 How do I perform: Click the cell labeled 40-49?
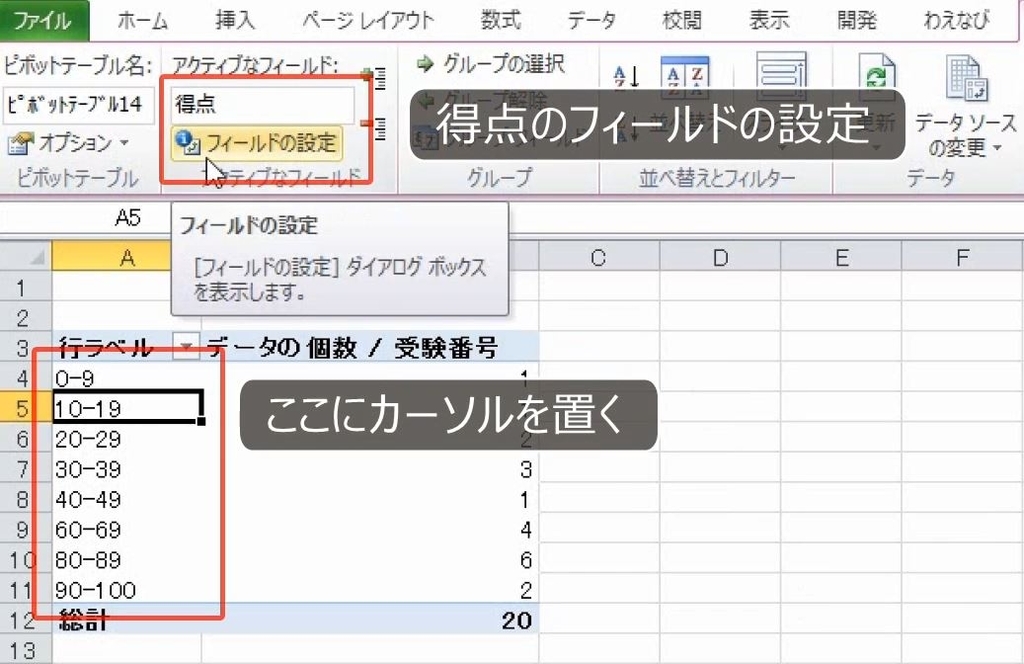(x=127, y=499)
